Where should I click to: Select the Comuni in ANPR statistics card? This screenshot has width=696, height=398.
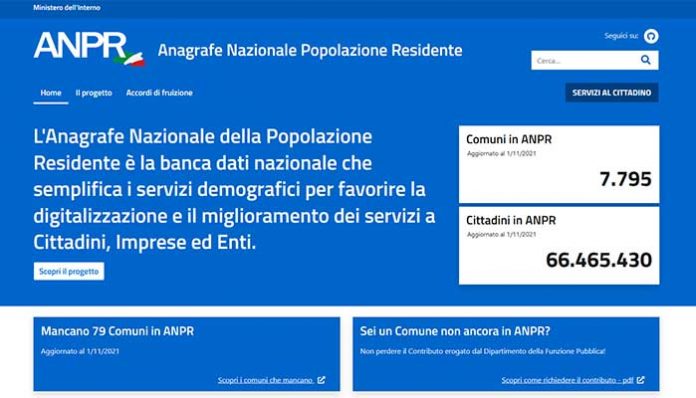click(x=559, y=164)
